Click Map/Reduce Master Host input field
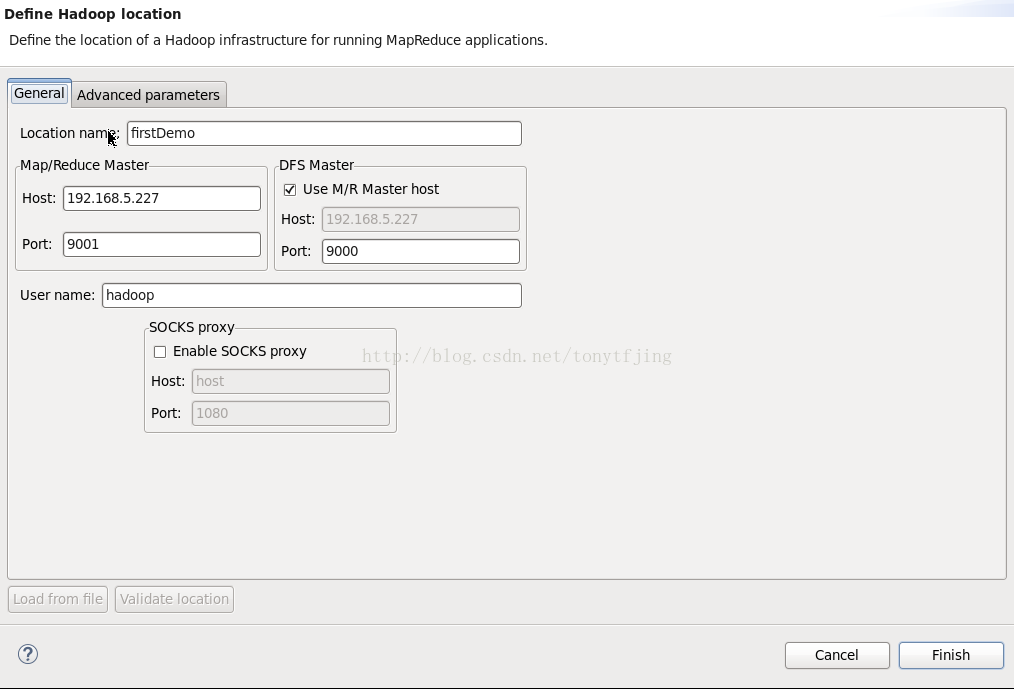 162,198
